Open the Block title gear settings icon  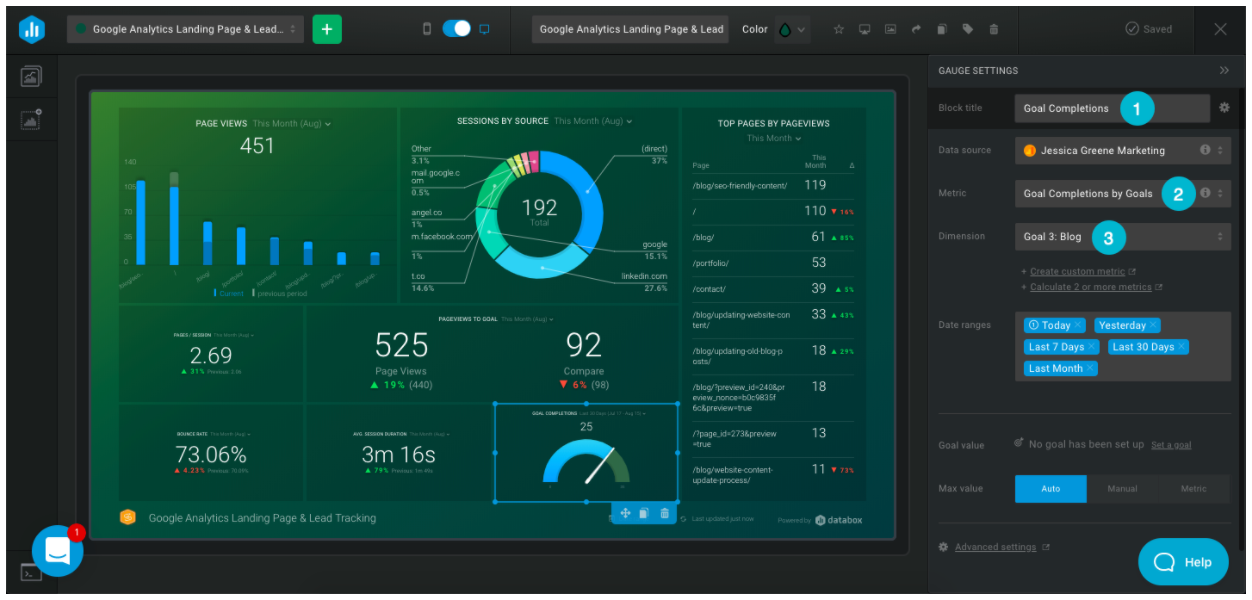1224,108
